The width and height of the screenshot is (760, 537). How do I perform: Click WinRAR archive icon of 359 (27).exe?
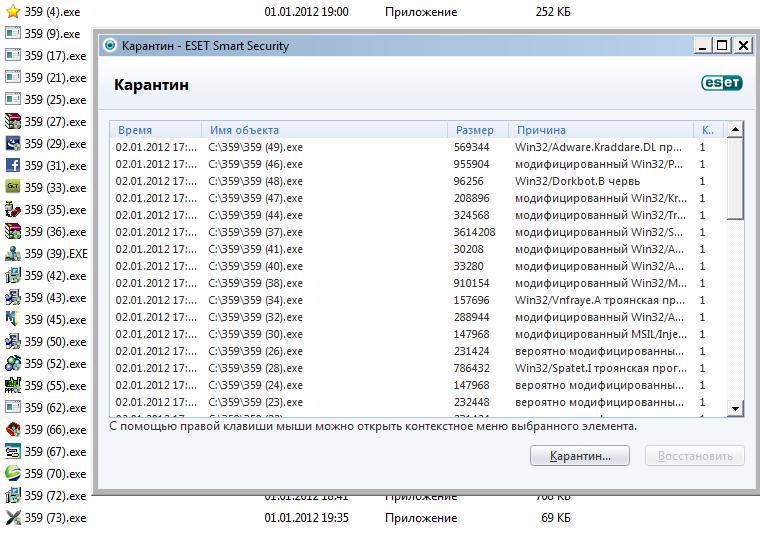13,121
